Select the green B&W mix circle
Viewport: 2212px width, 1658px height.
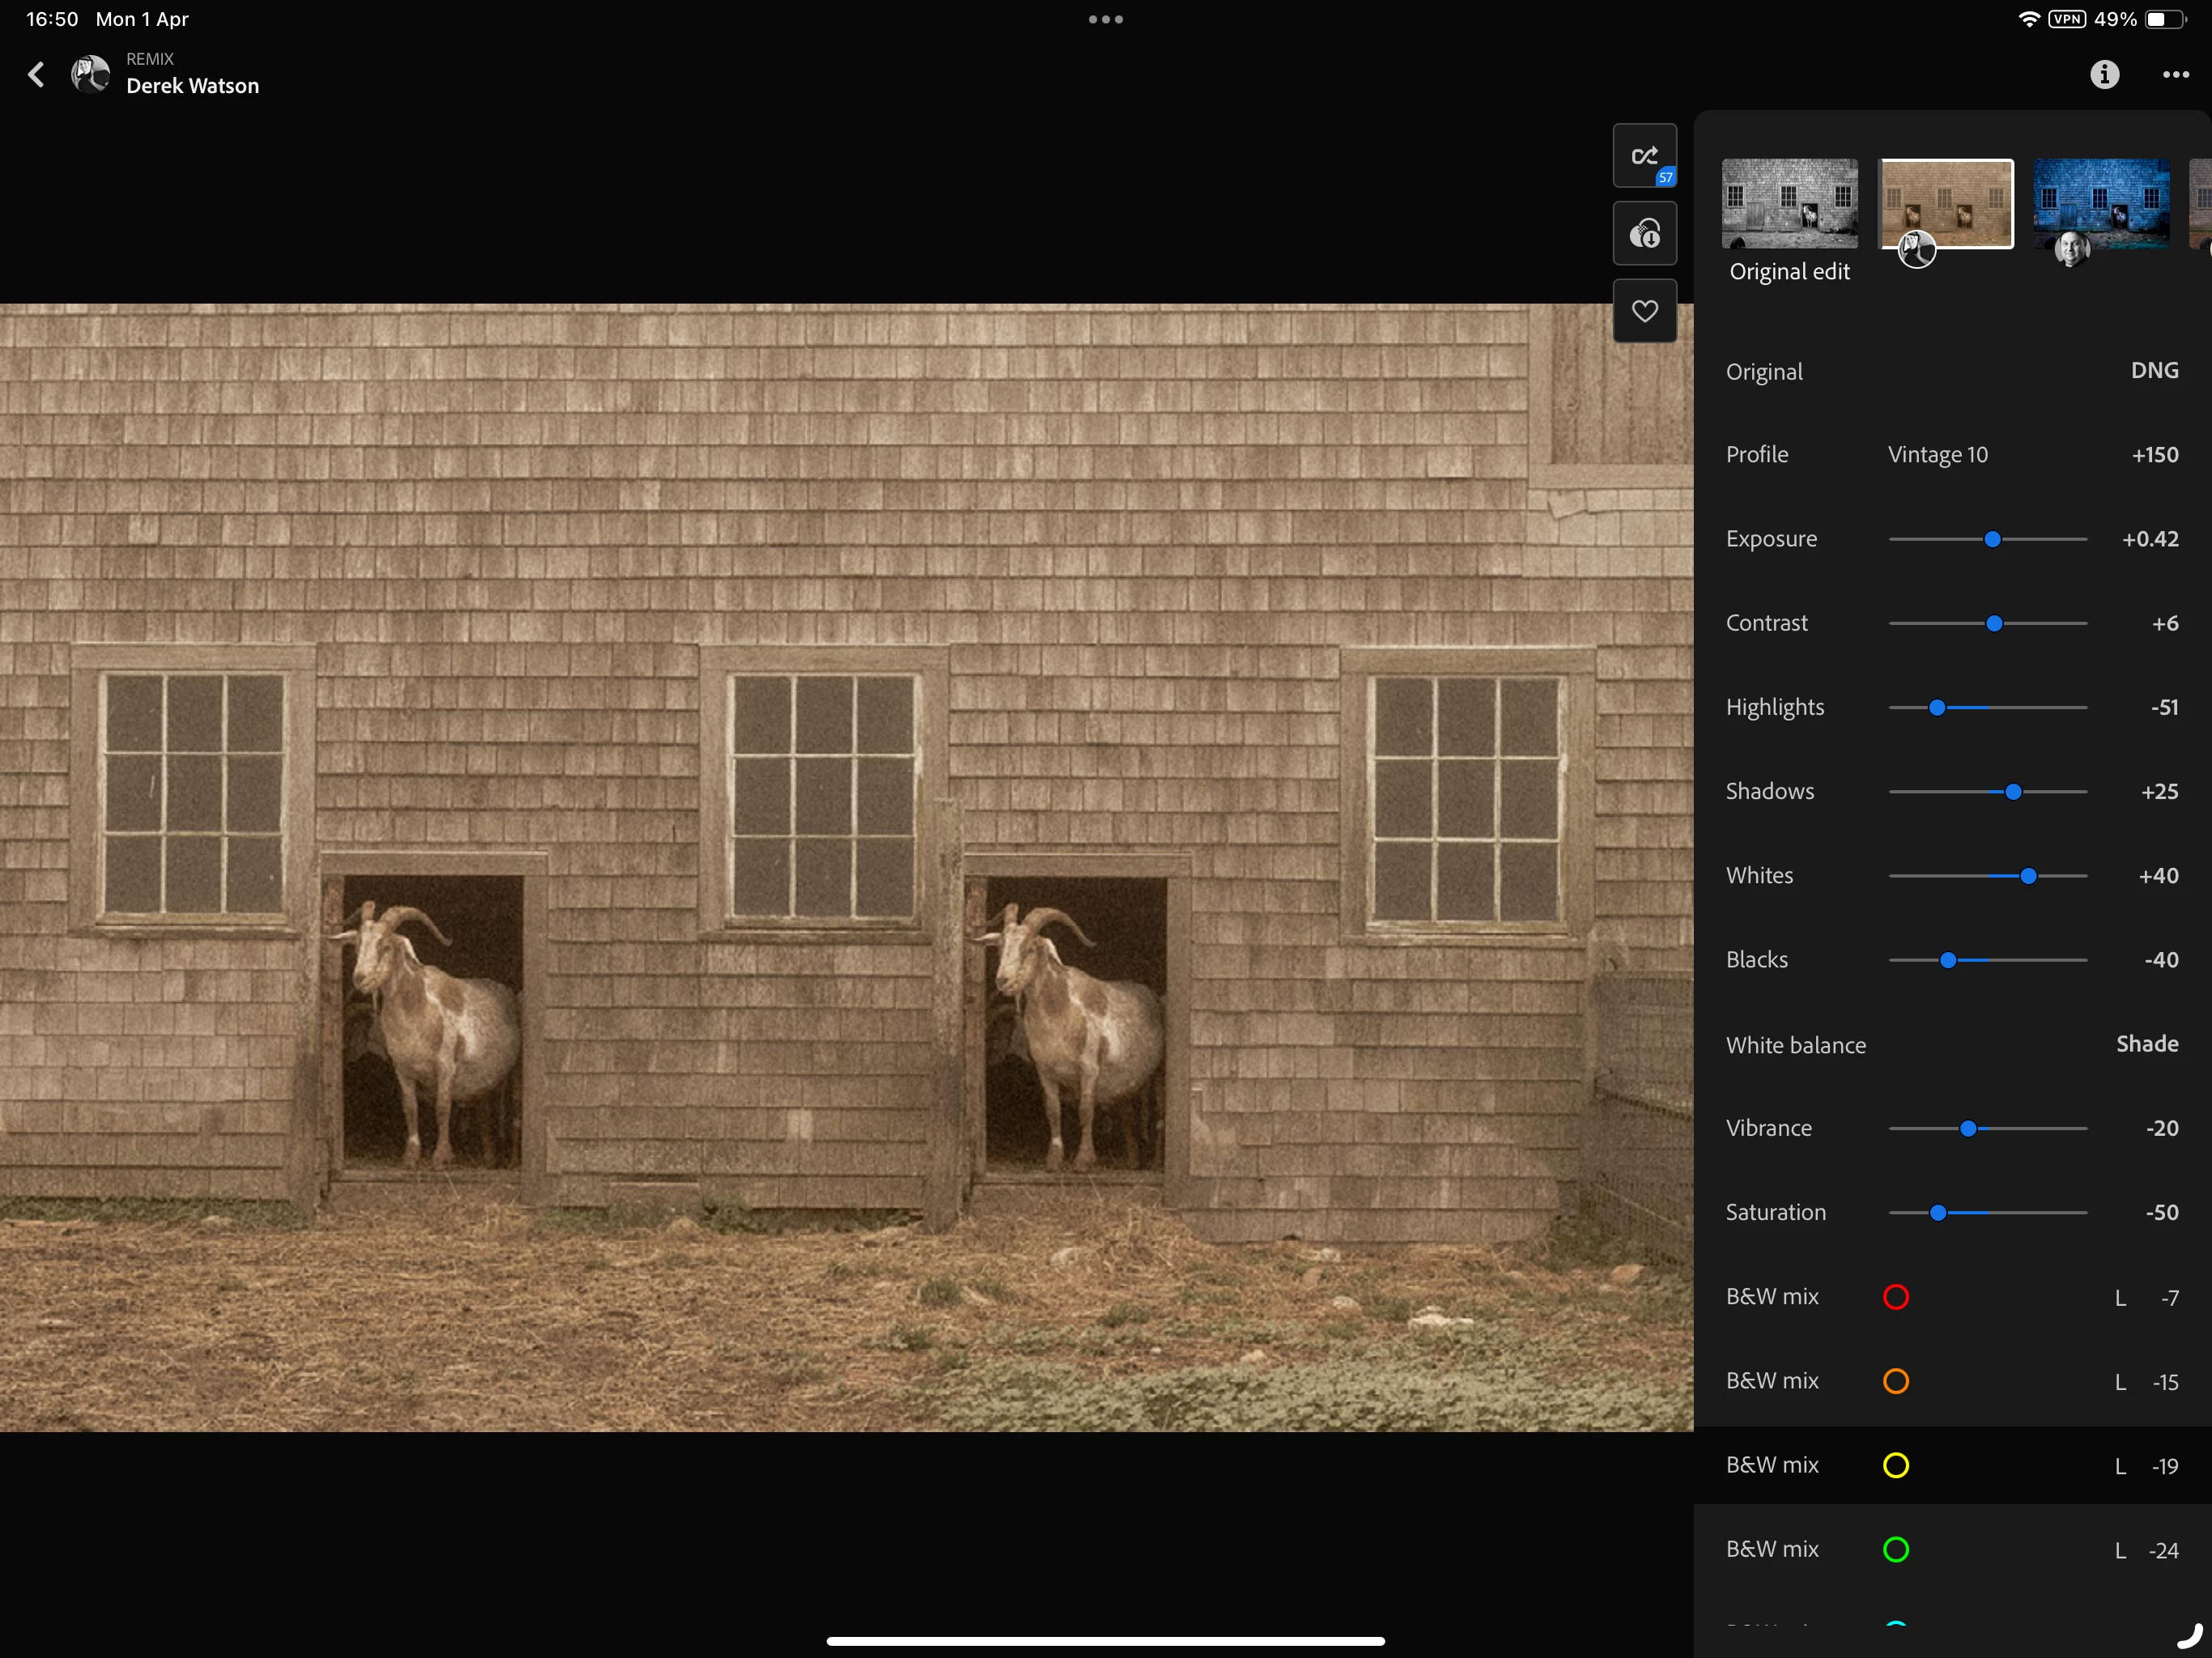click(x=1895, y=1550)
